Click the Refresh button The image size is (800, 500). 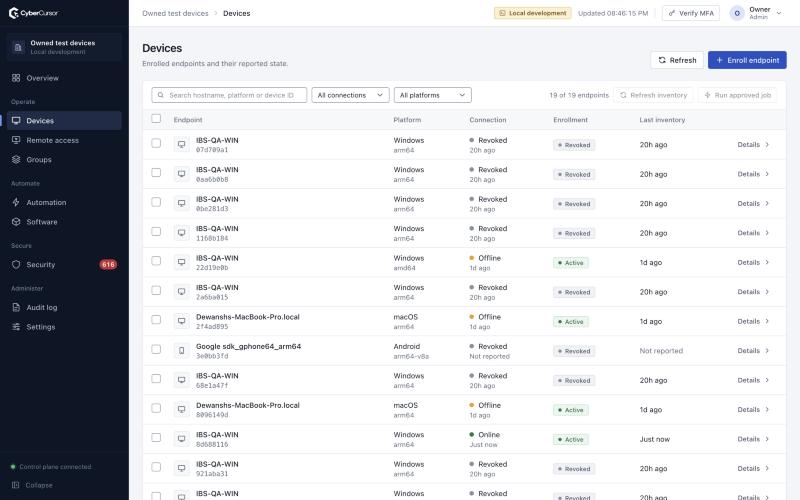[x=677, y=60]
